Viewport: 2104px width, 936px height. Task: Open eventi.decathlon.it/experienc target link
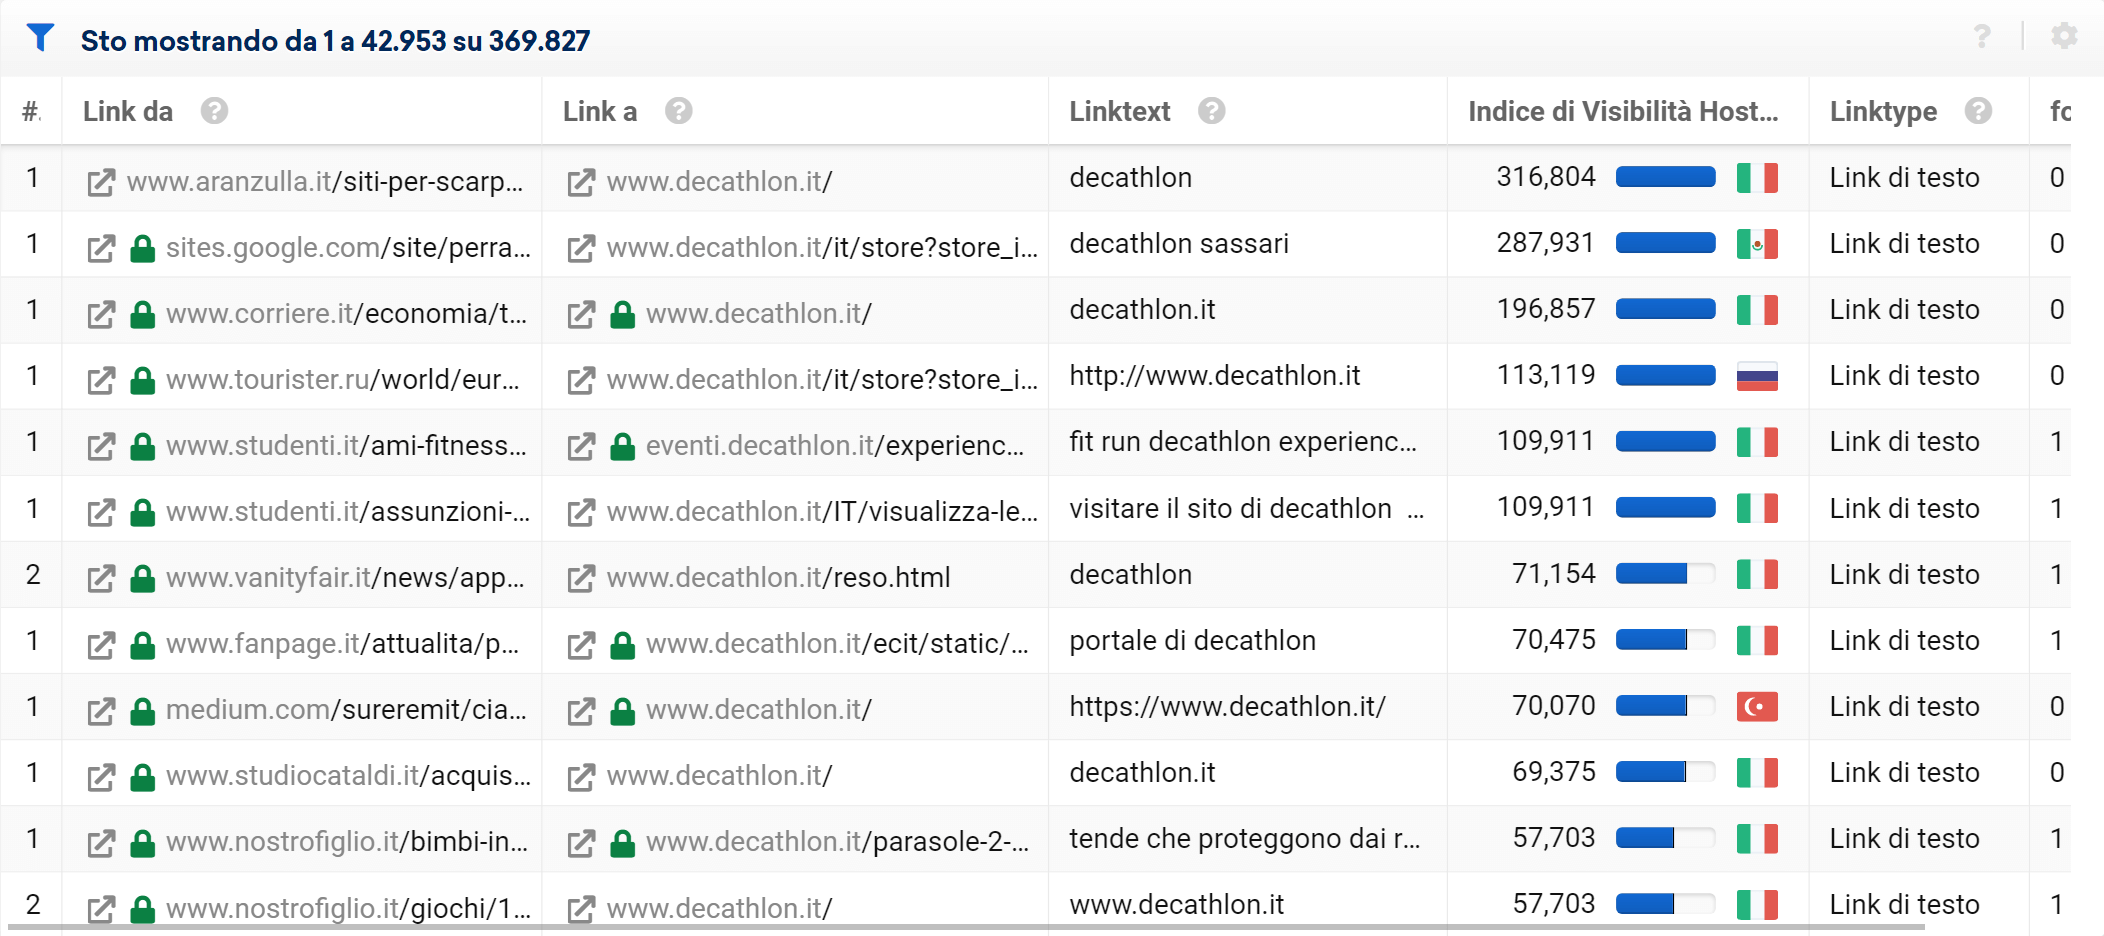(835, 446)
